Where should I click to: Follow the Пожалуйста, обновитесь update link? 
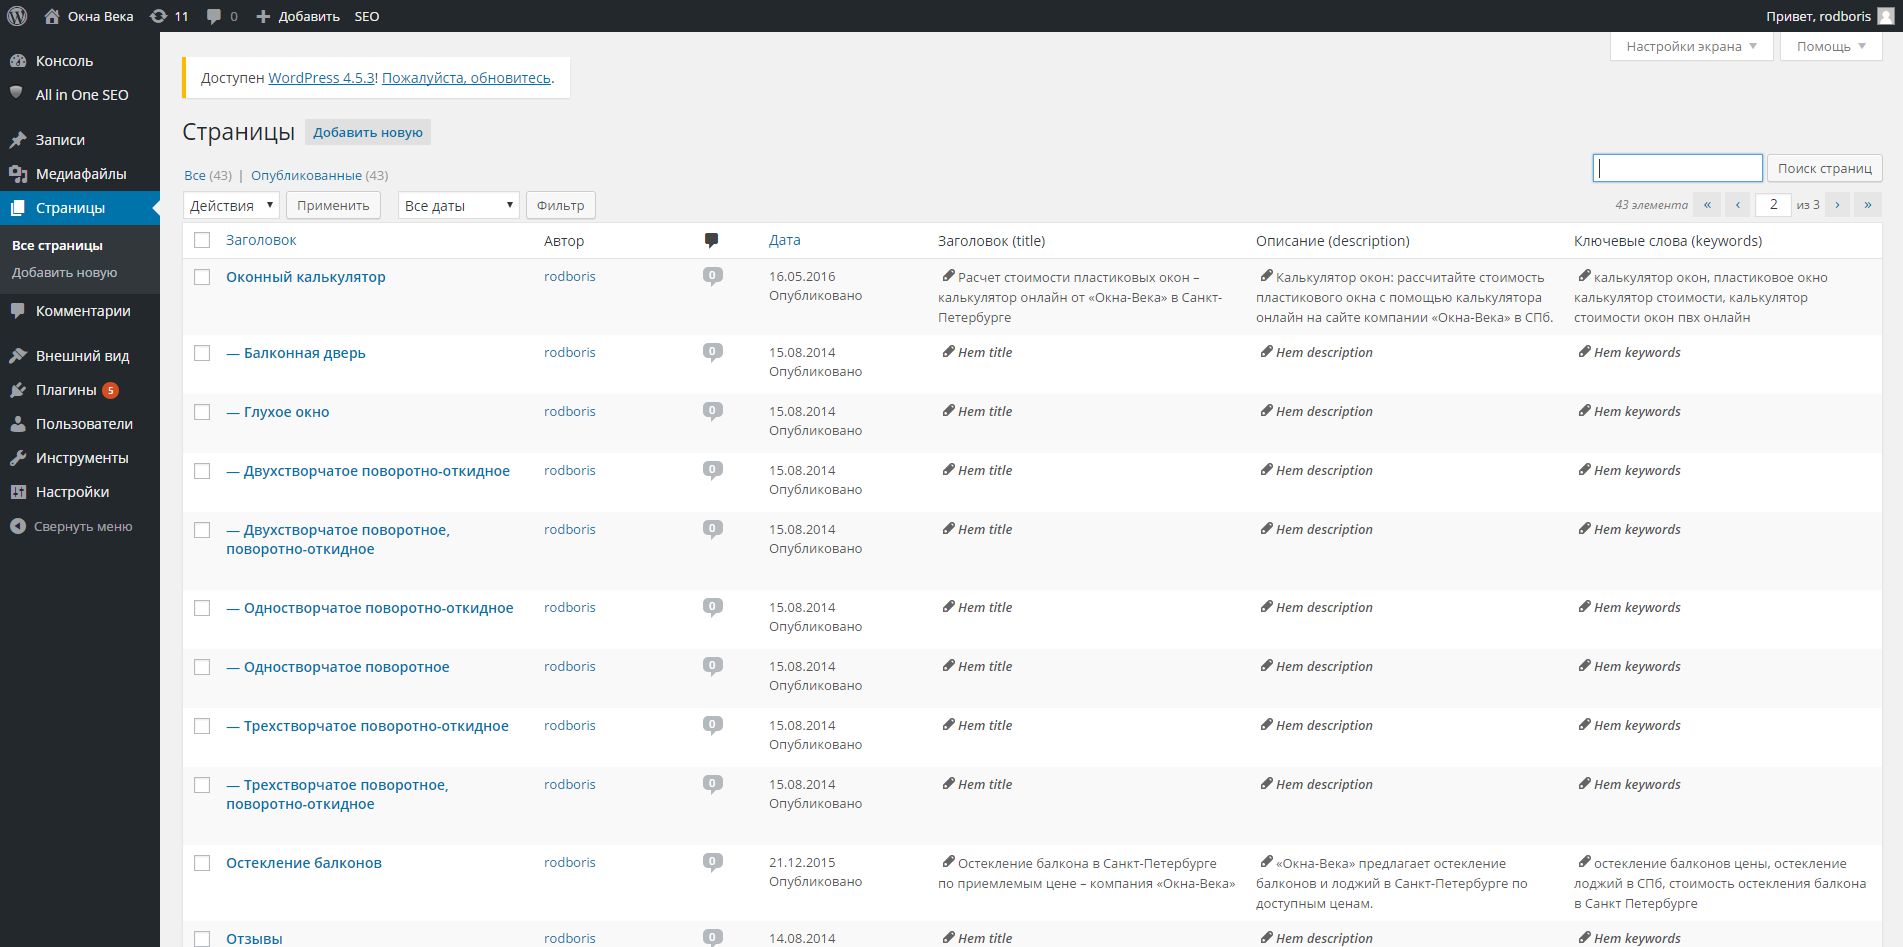[x=466, y=78]
